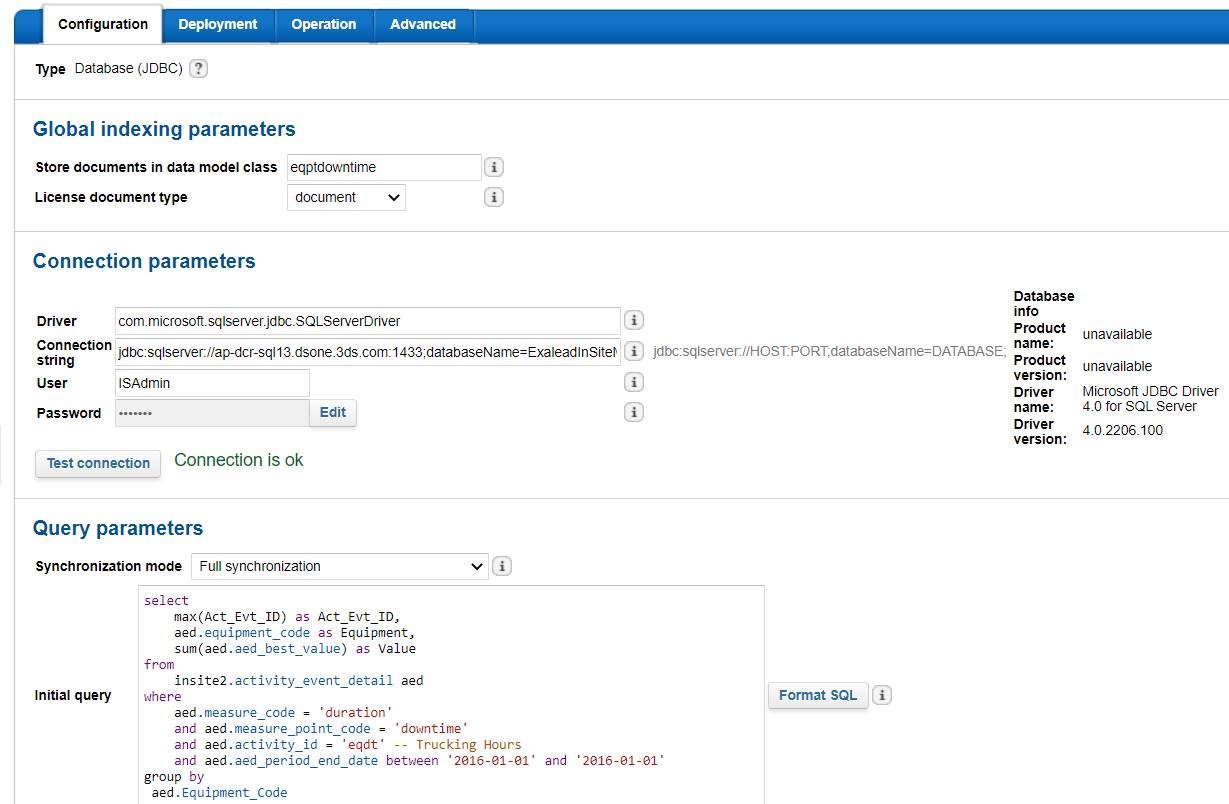The height and width of the screenshot is (804, 1229).
Task: Open the License document type dropdown
Action: coord(346,197)
